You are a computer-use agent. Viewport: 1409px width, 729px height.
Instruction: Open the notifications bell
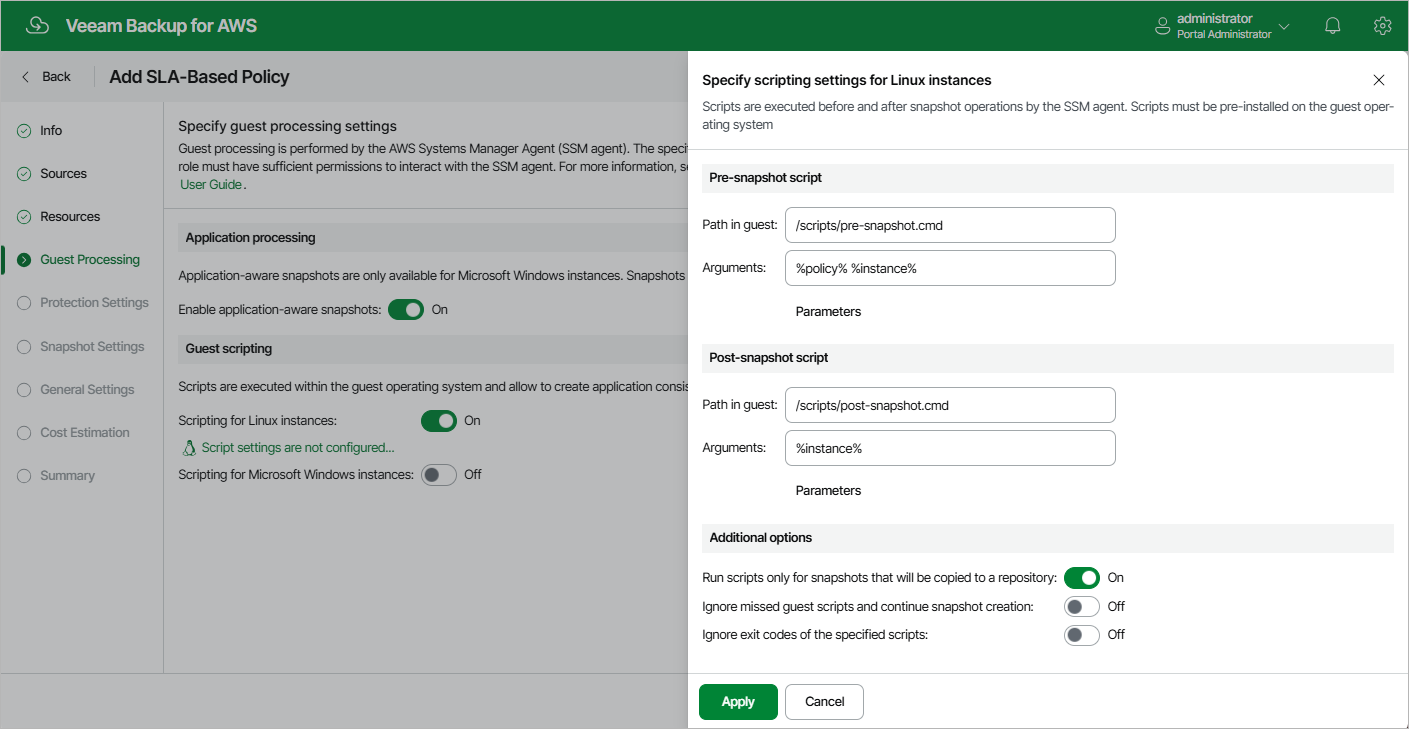[x=1332, y=26]
